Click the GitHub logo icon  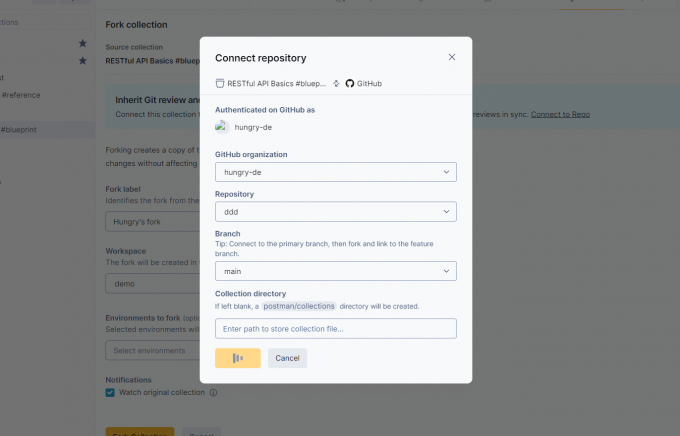(x=350, y=83)
